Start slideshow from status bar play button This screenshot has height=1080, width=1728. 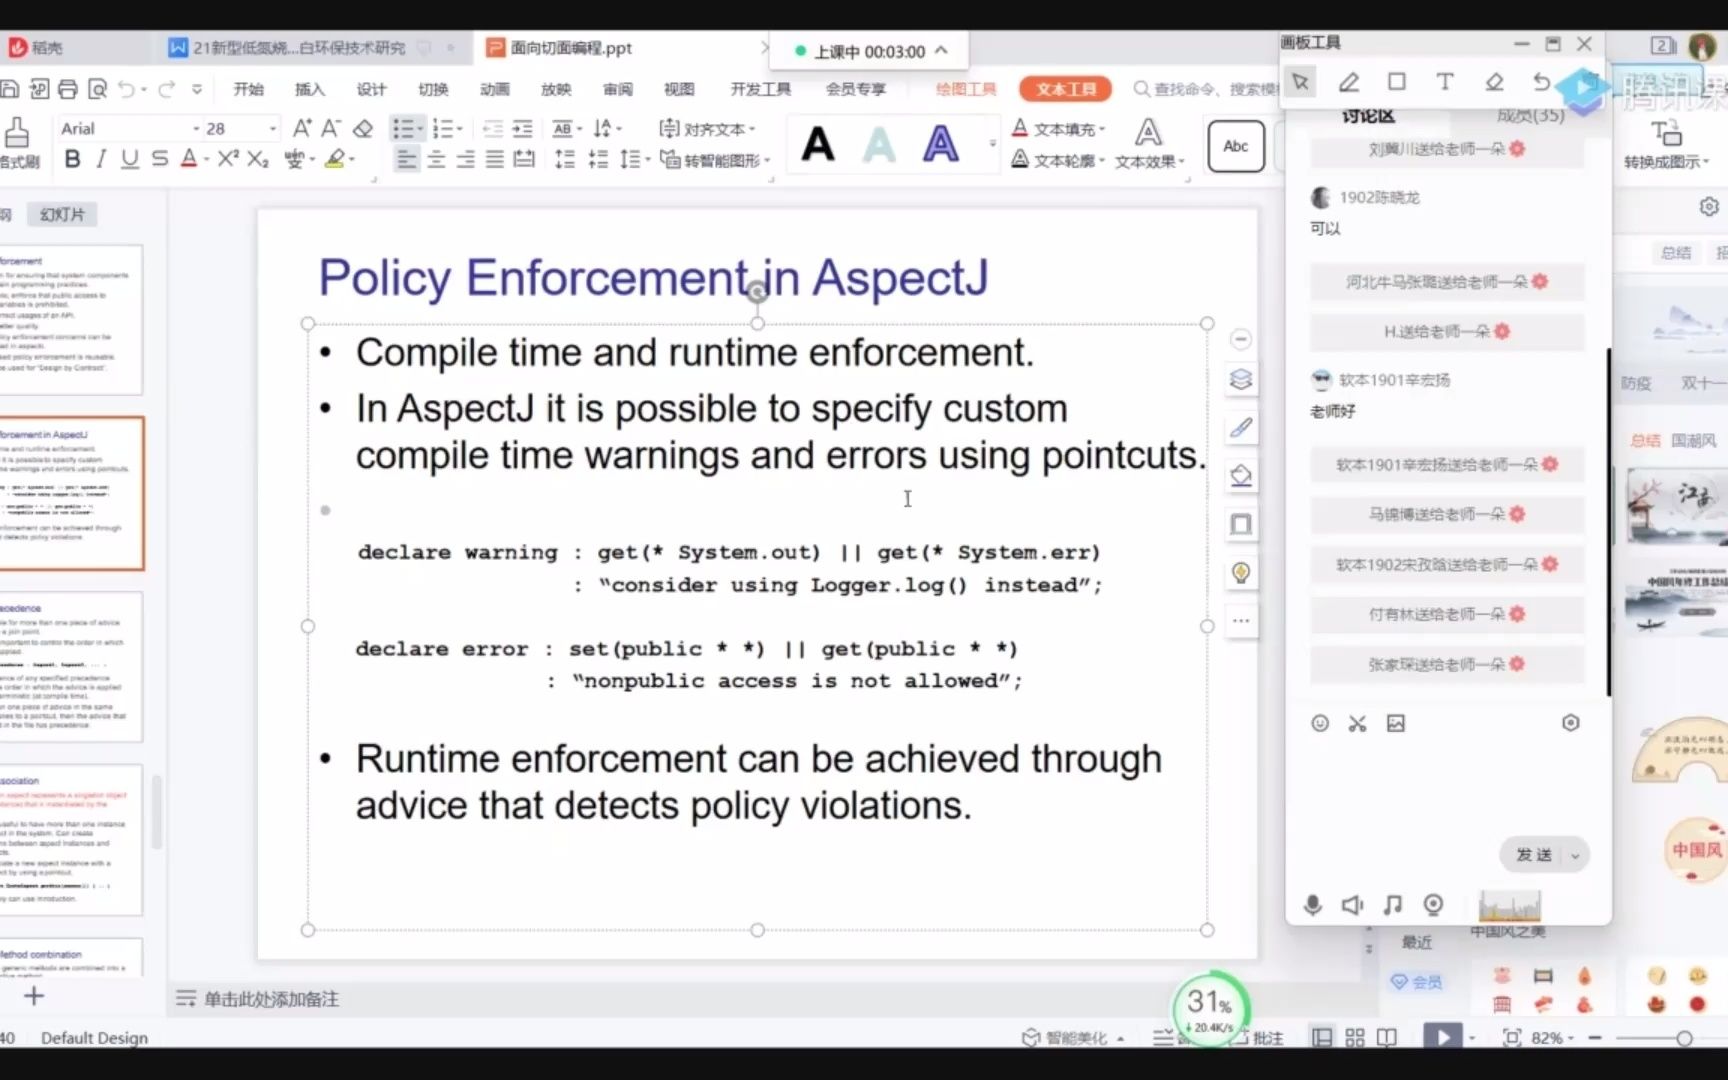point(1442,1037)
